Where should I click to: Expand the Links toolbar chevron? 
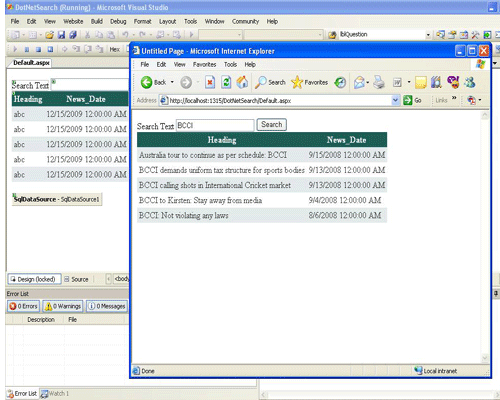[454, 98]
